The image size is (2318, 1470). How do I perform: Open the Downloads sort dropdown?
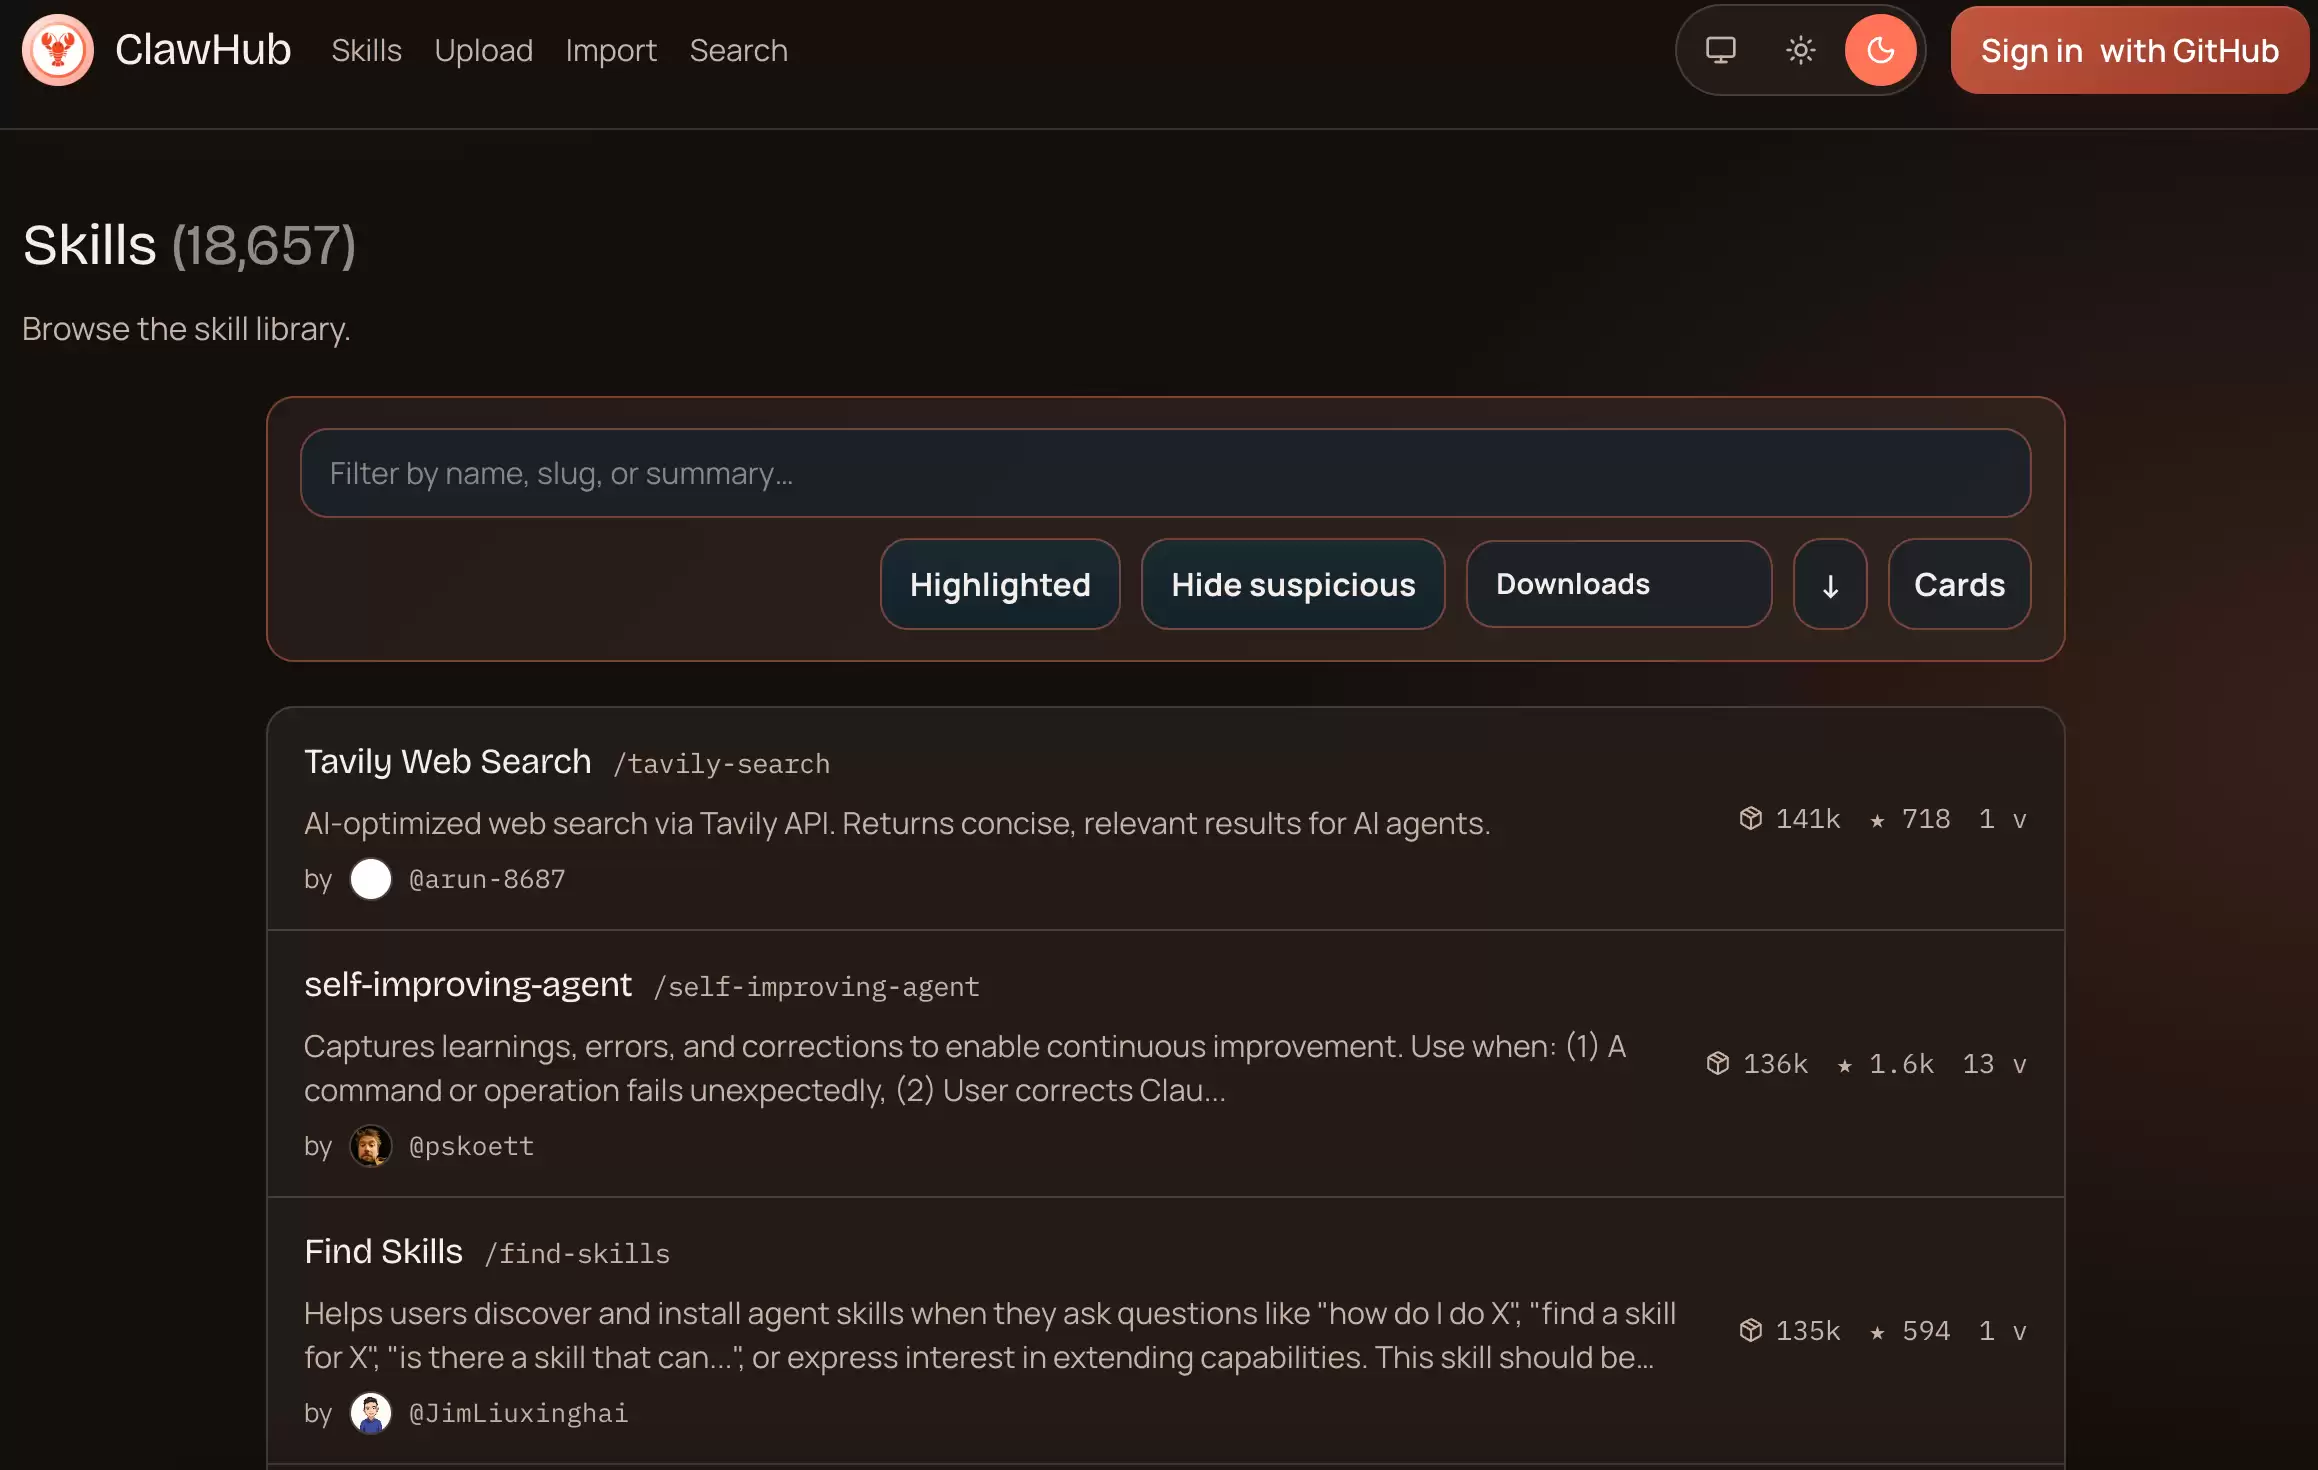tap(1618, 585)
